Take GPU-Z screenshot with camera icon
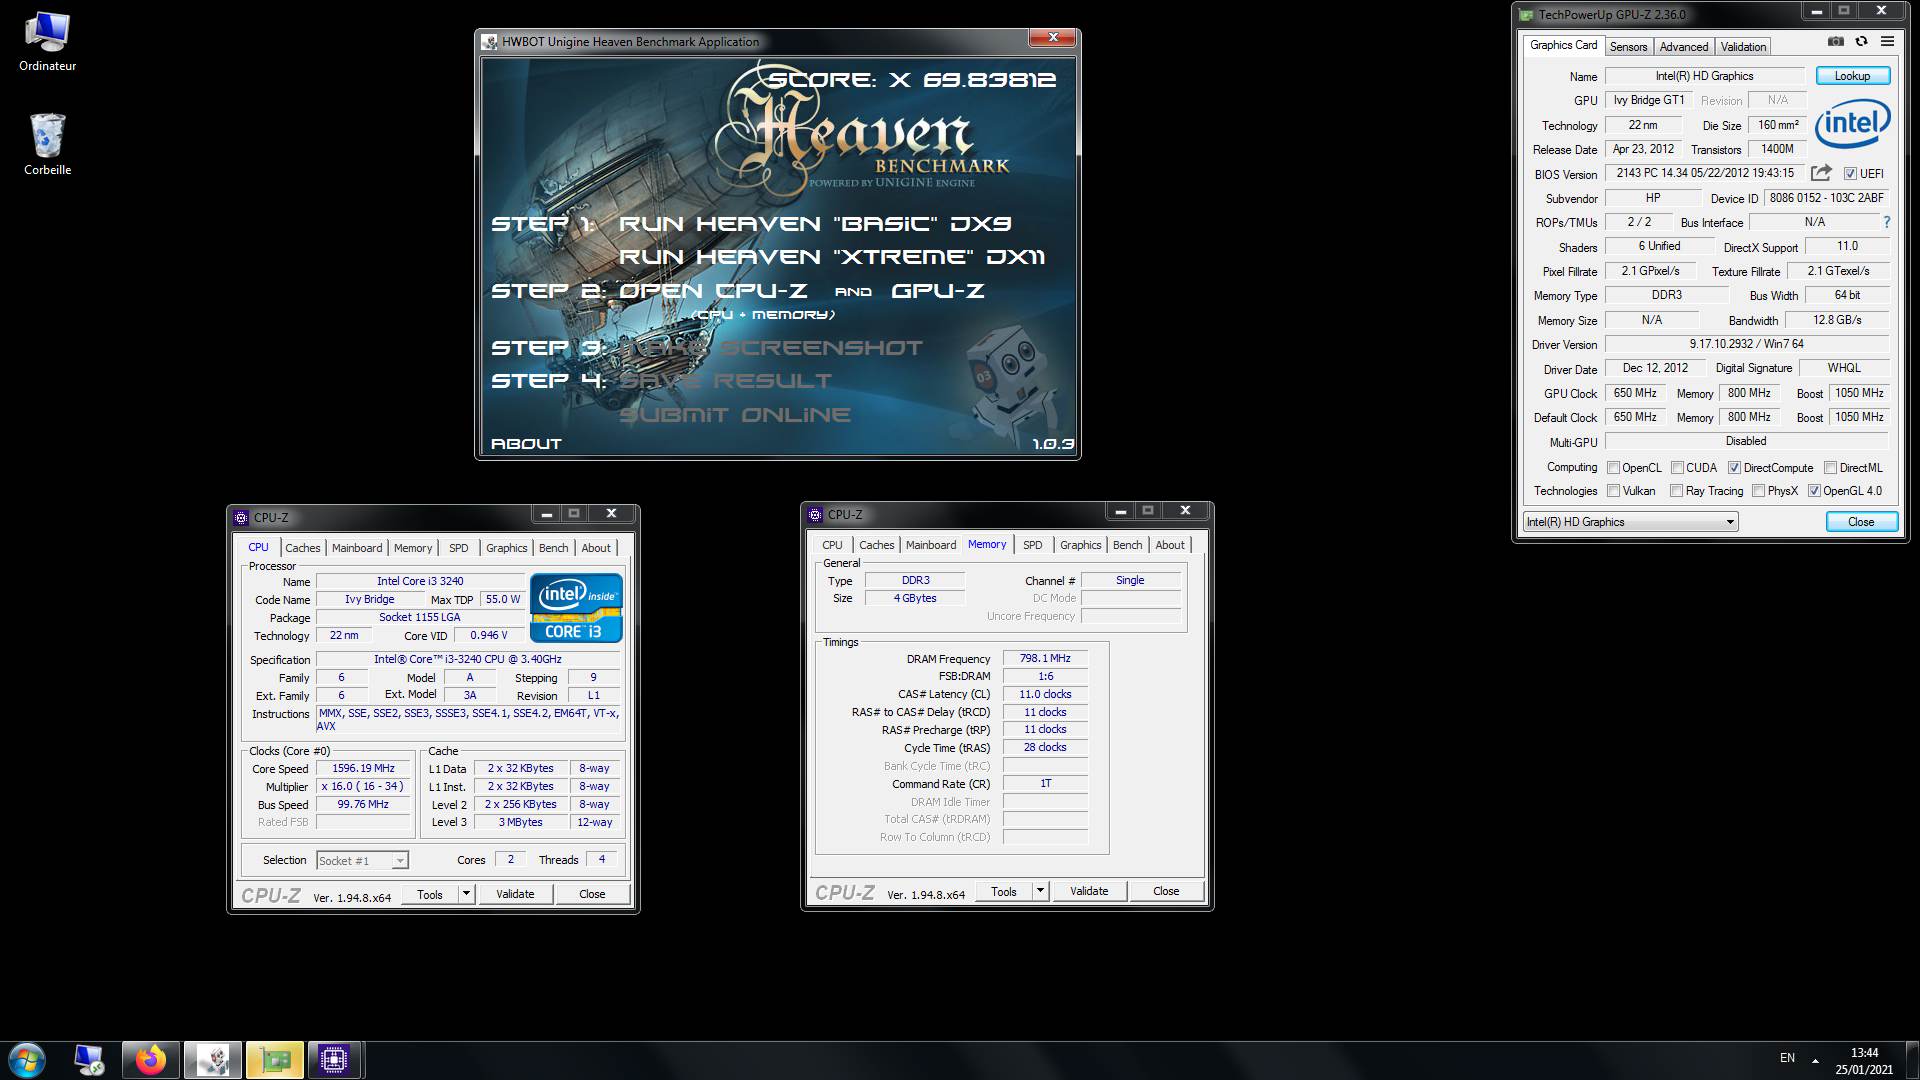 1835,42
